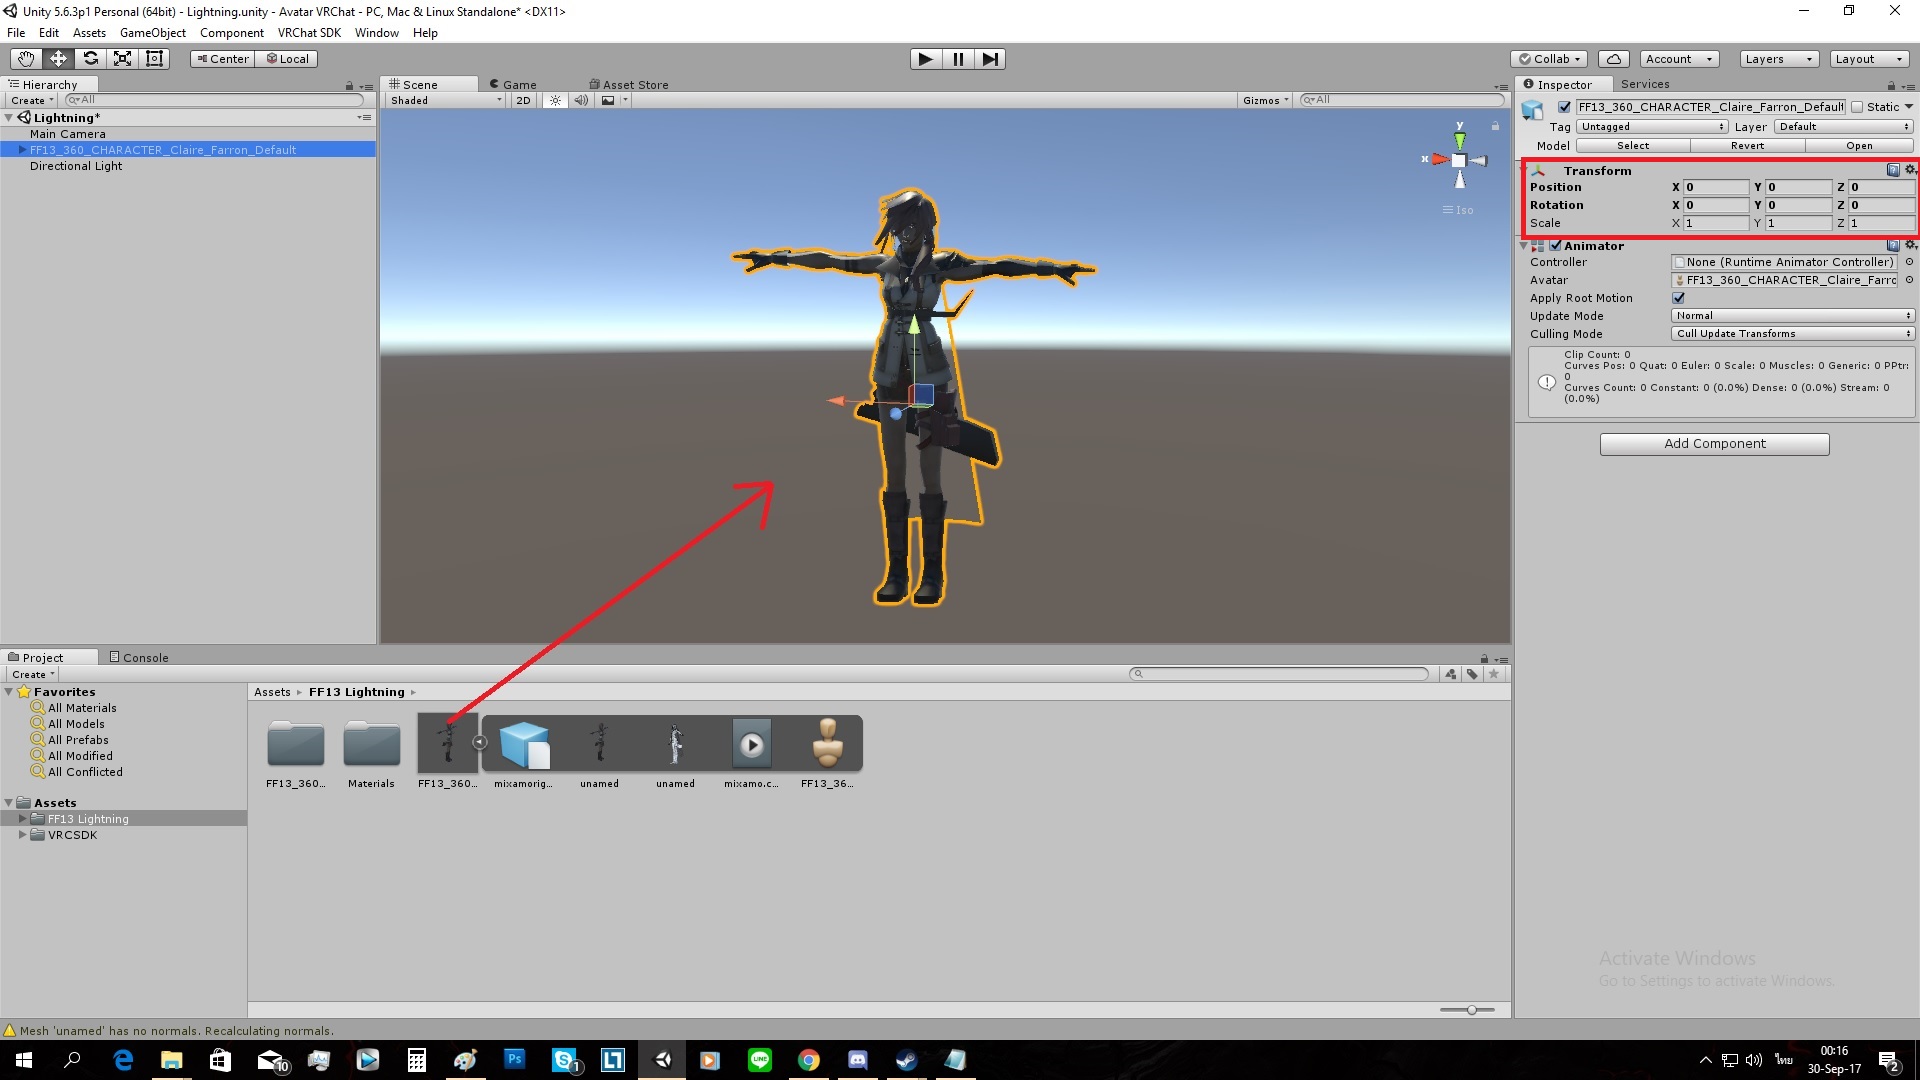
Task: Toggle the Static checkbox
Action: click(1857, 107)
